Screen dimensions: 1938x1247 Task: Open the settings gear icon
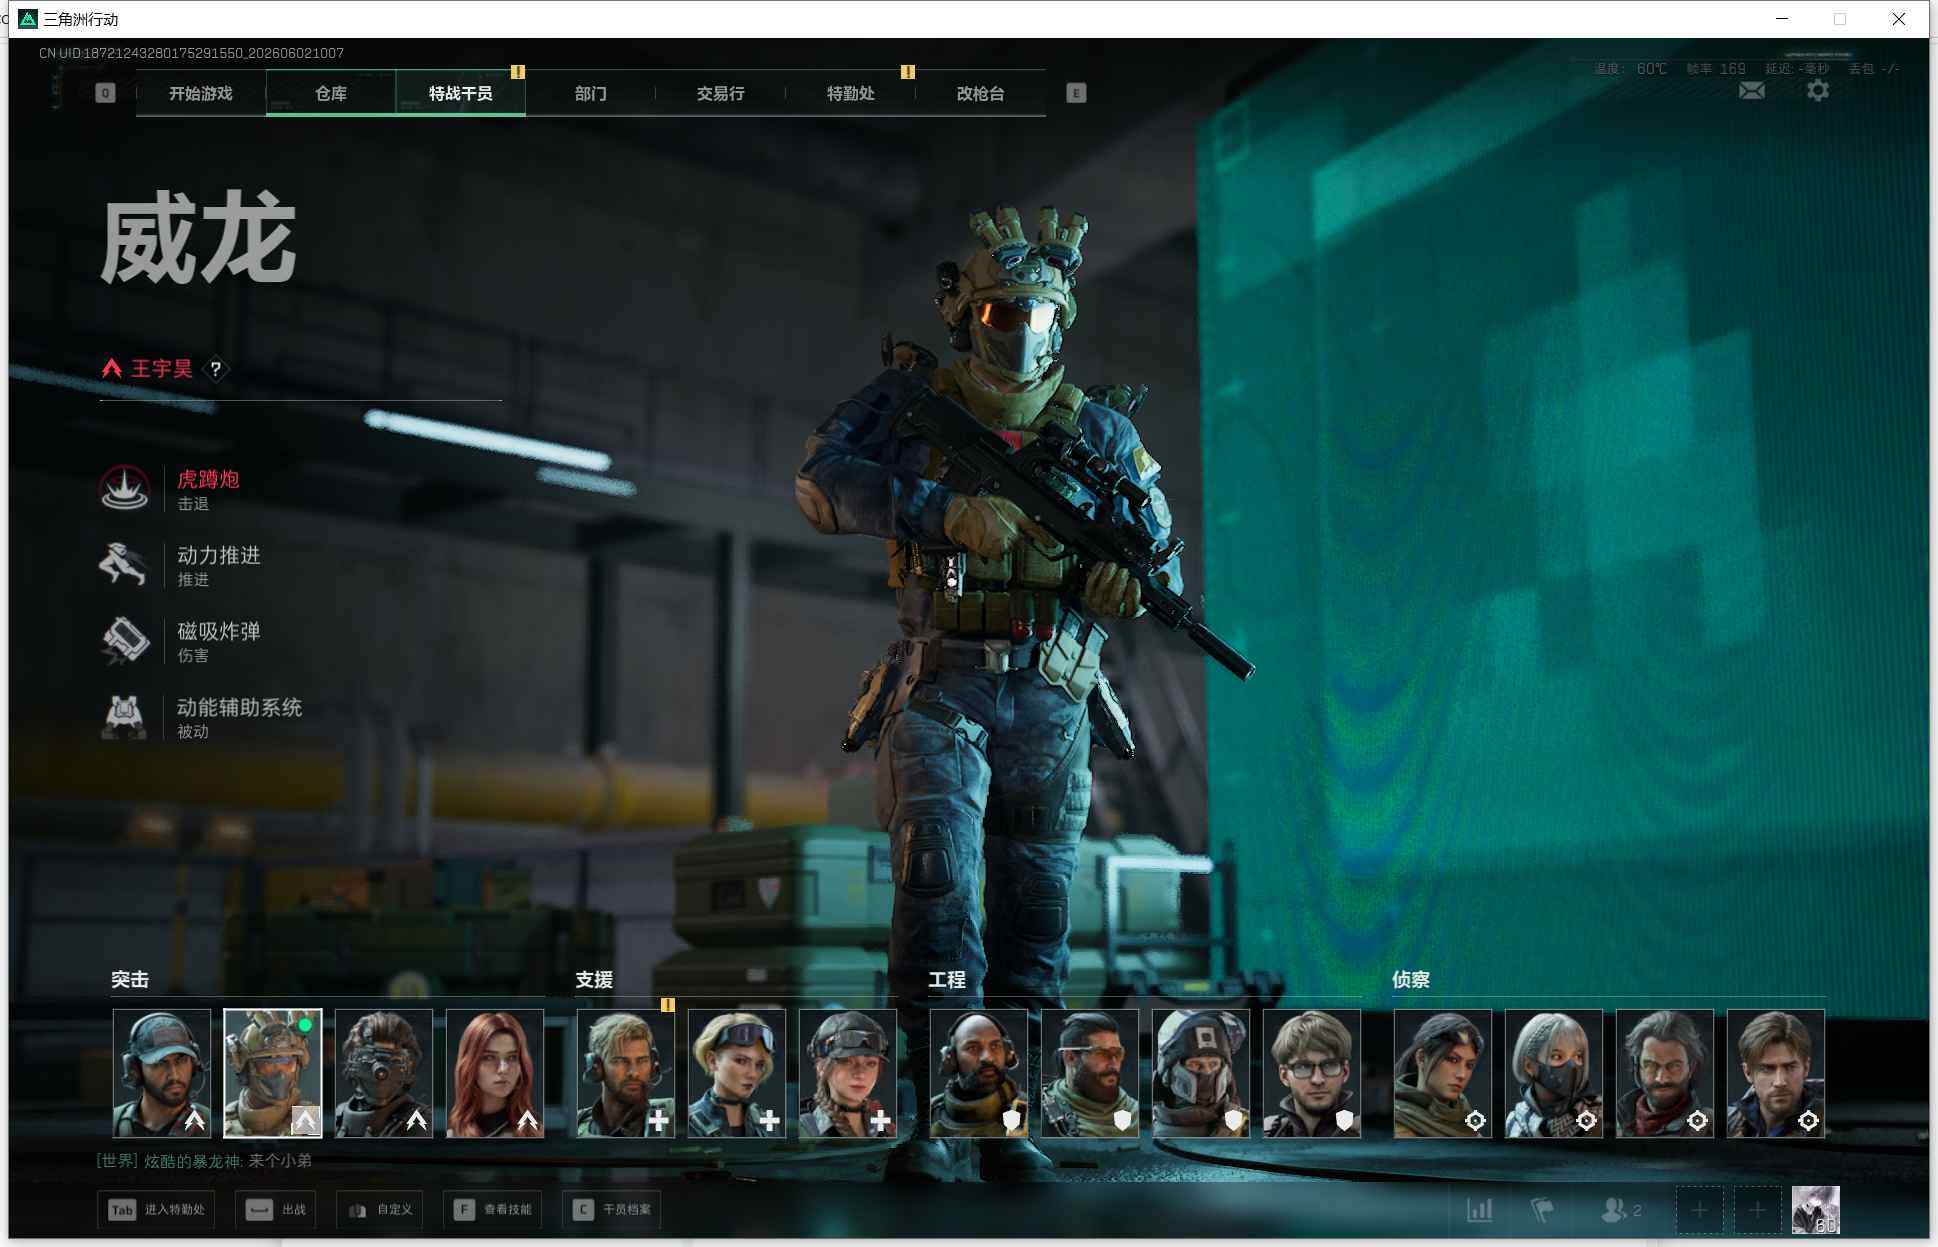coord(1818,91)
